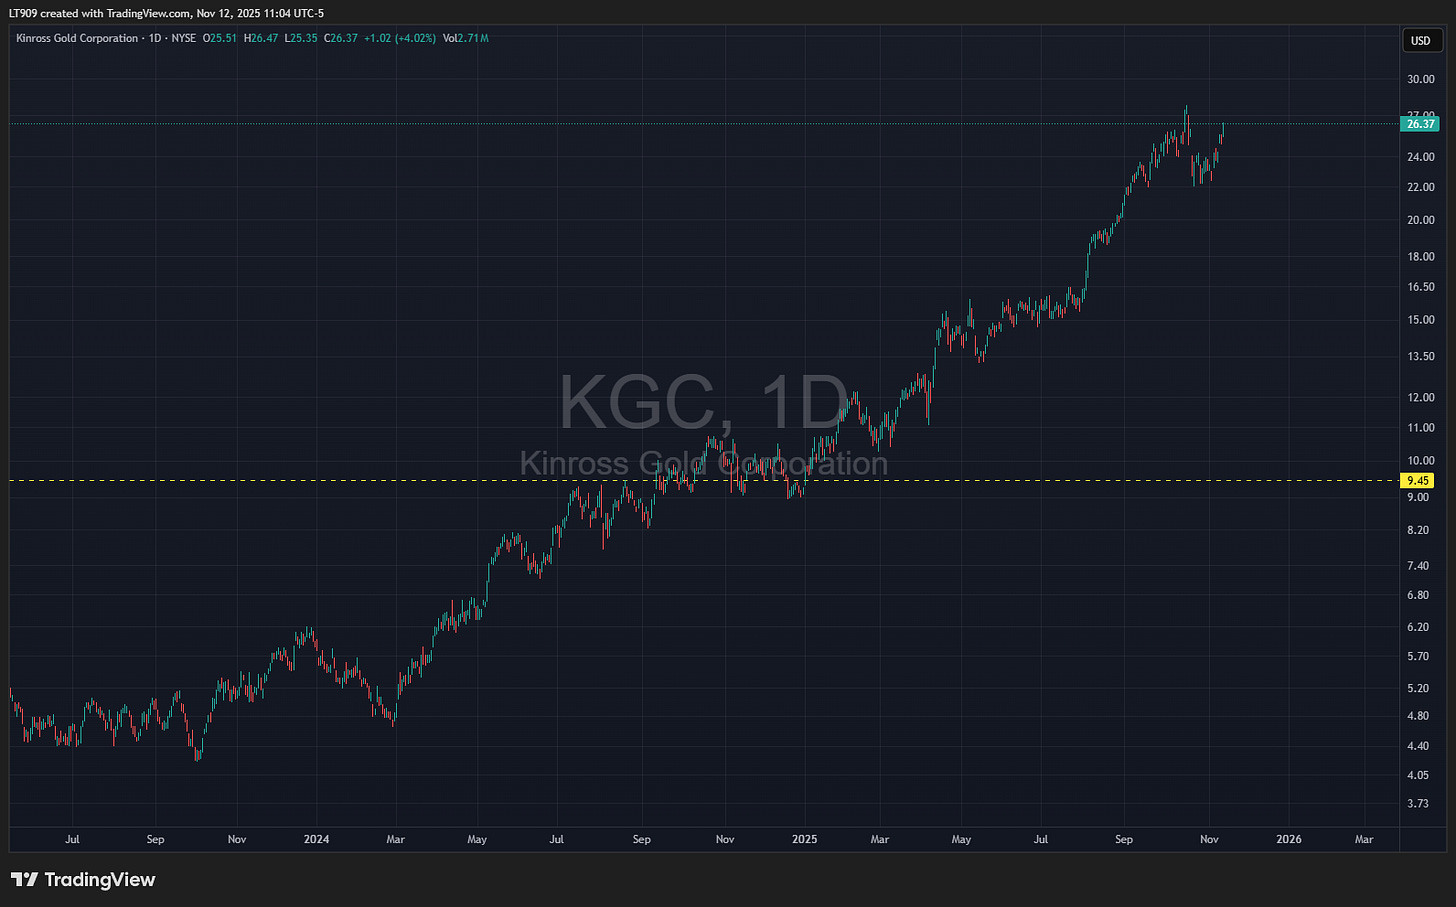Screen dimensions: 1456x907
Task: Click the 3.73 price axis label
Action: [x=1418, y=803]
